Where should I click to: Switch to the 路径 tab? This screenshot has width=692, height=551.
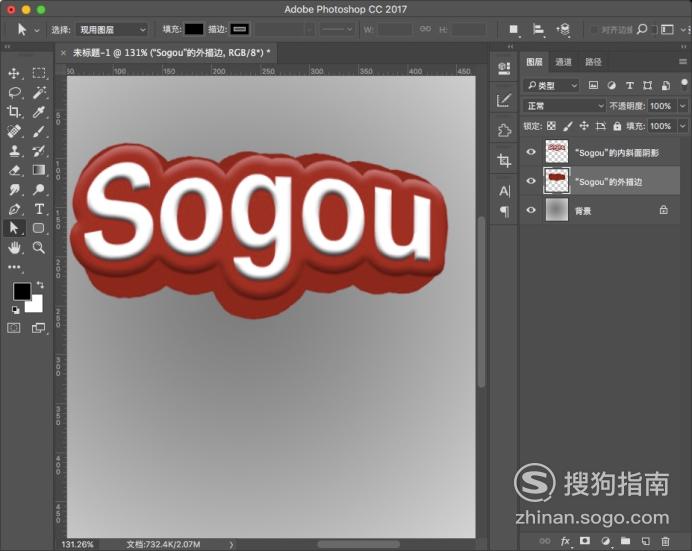coord(593,62)
